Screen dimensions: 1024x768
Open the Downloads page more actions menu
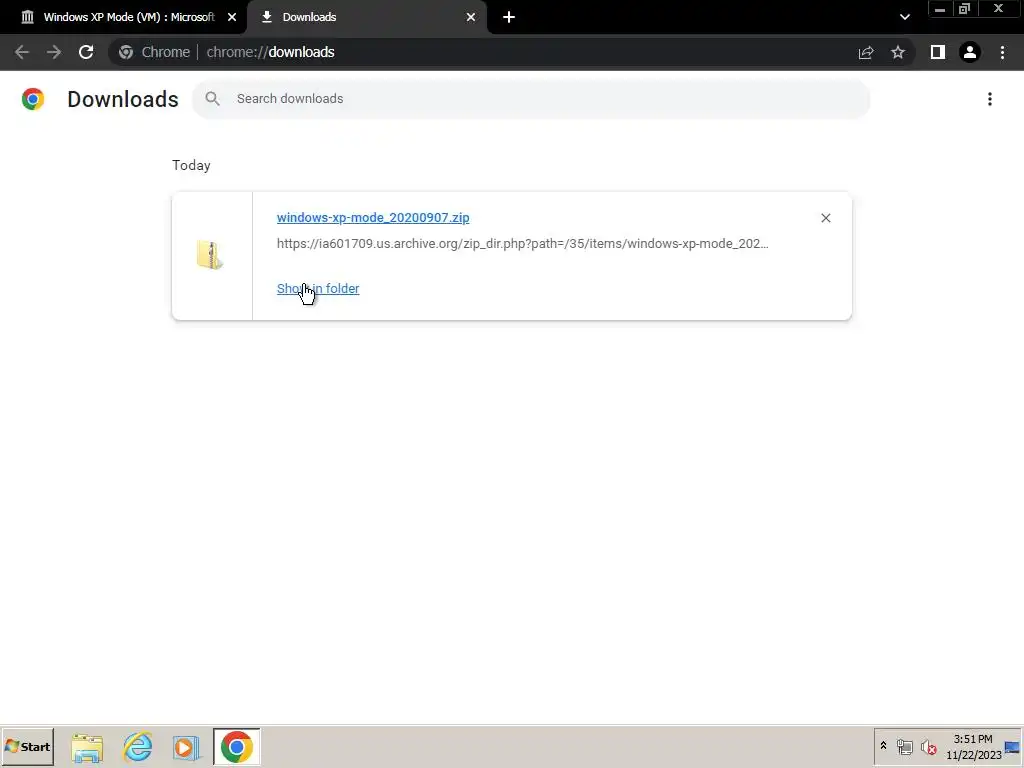coord(990,99)
